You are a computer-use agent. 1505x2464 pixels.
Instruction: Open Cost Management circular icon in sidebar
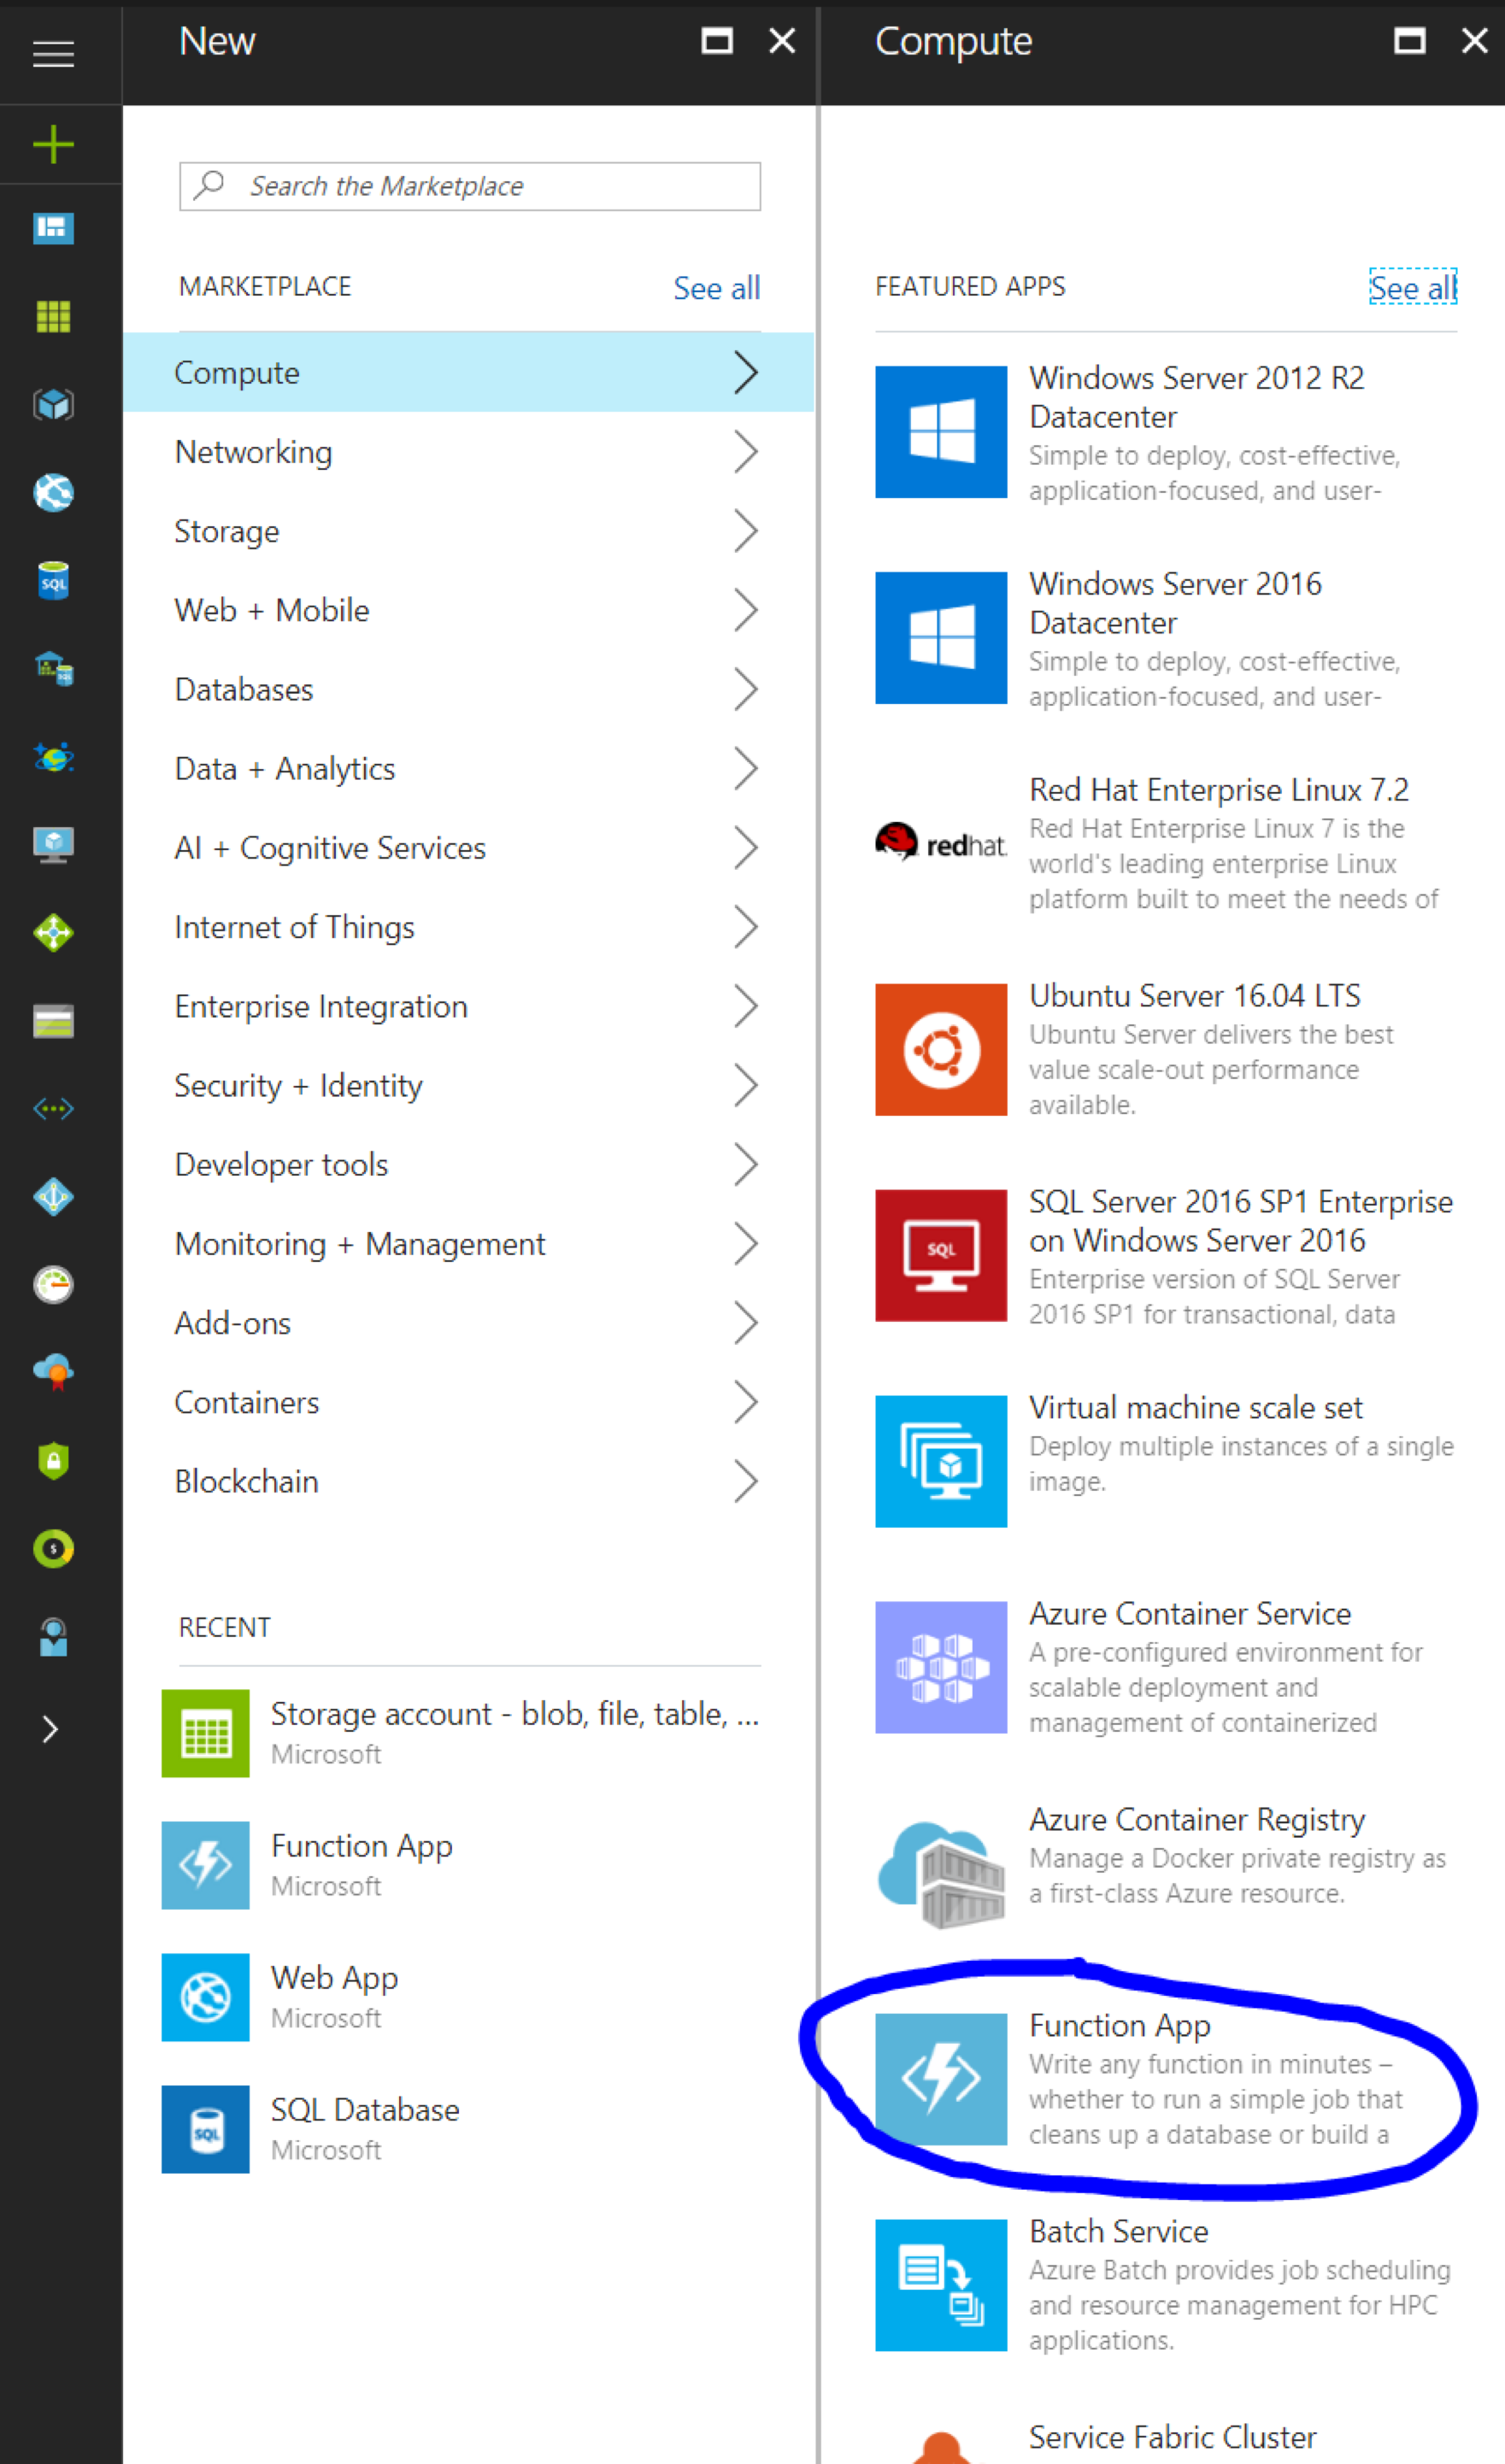coord(53,1549)
